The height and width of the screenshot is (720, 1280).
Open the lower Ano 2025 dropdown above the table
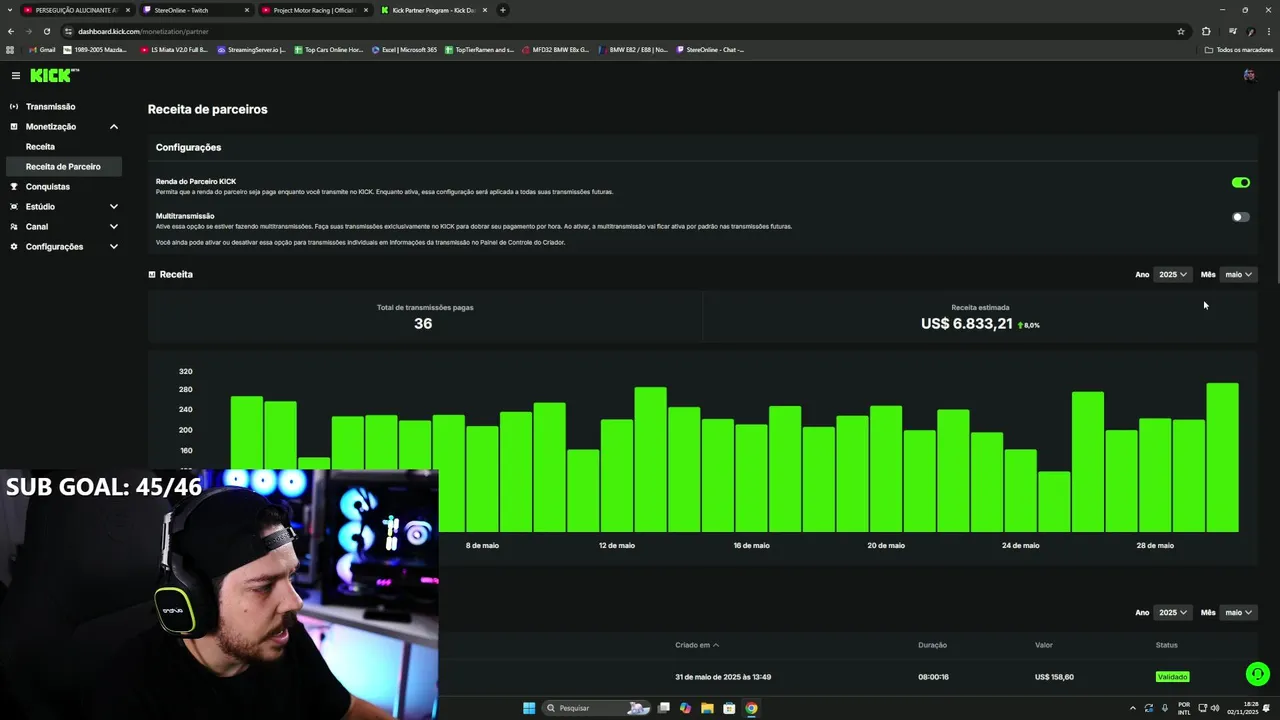coord(1172,612)
